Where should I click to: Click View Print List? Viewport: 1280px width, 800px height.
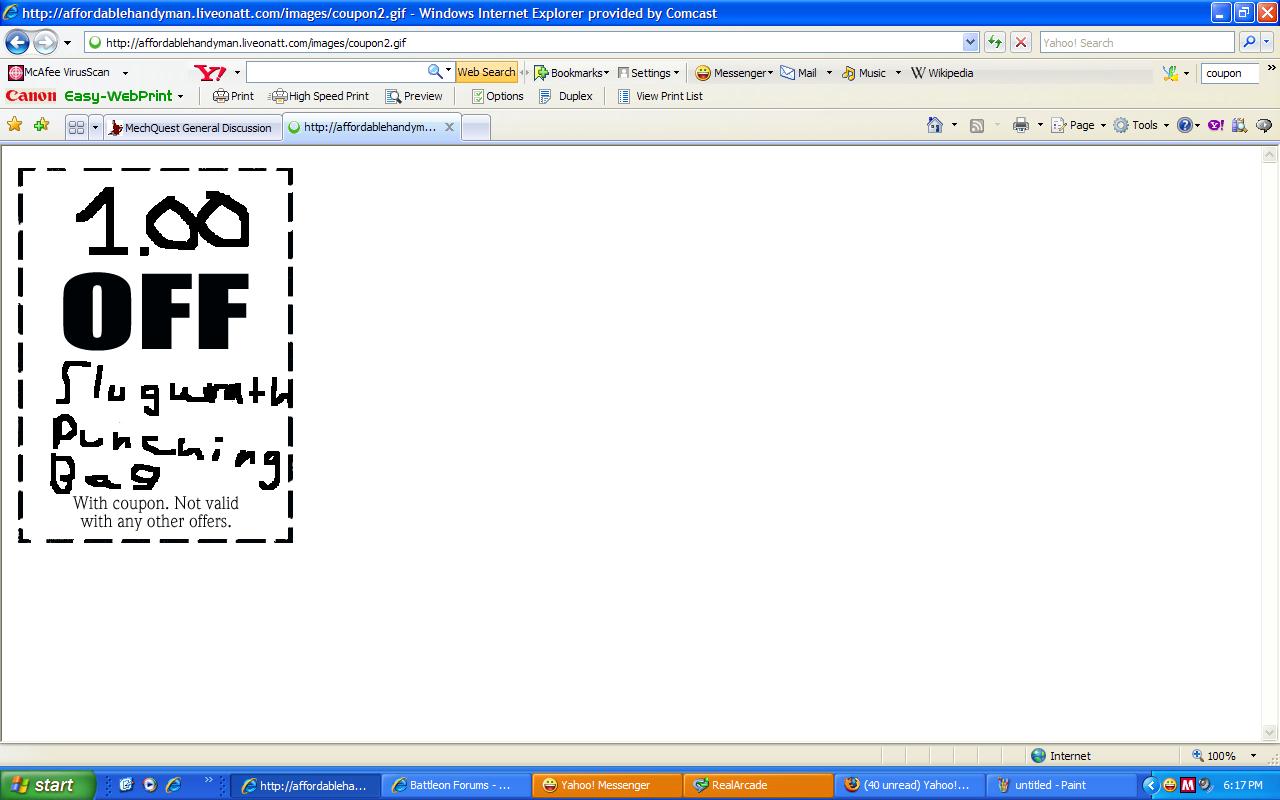point(660,96)
